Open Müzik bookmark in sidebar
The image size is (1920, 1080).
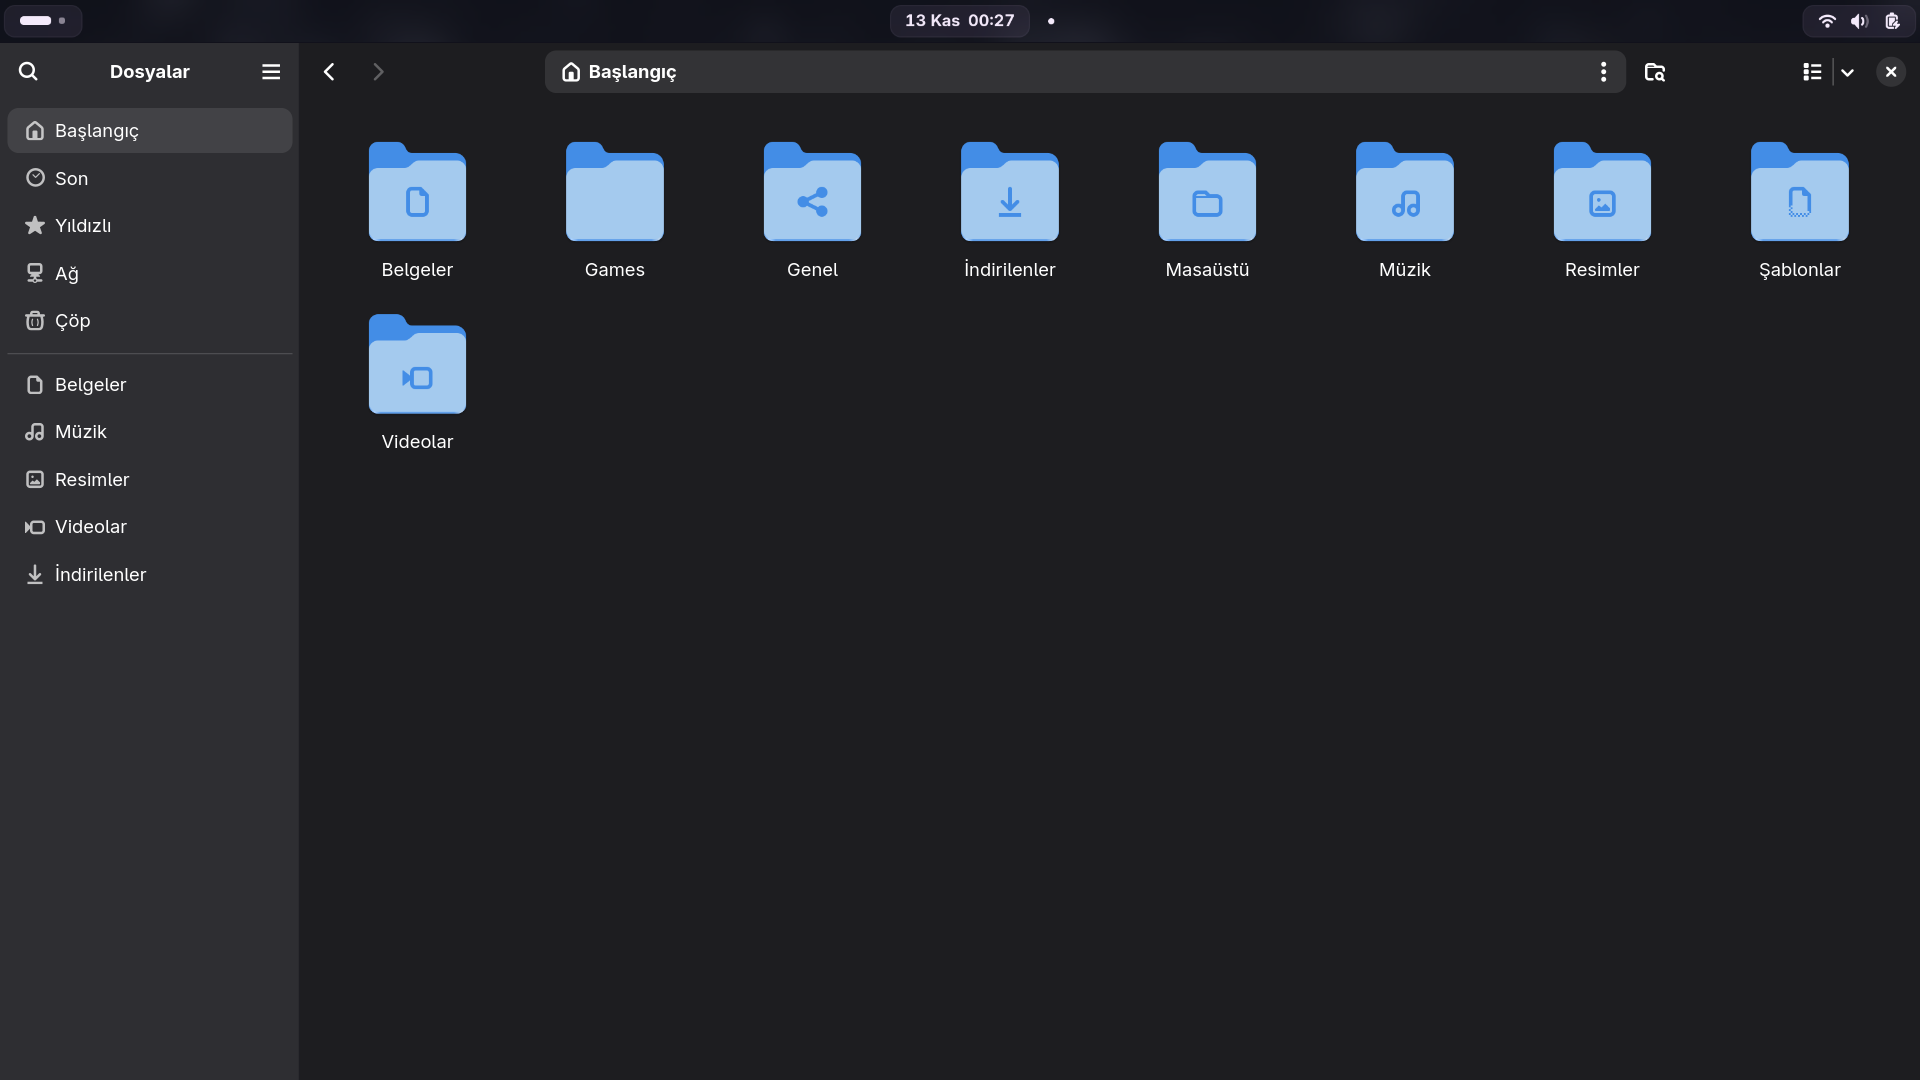coord(150,432)
